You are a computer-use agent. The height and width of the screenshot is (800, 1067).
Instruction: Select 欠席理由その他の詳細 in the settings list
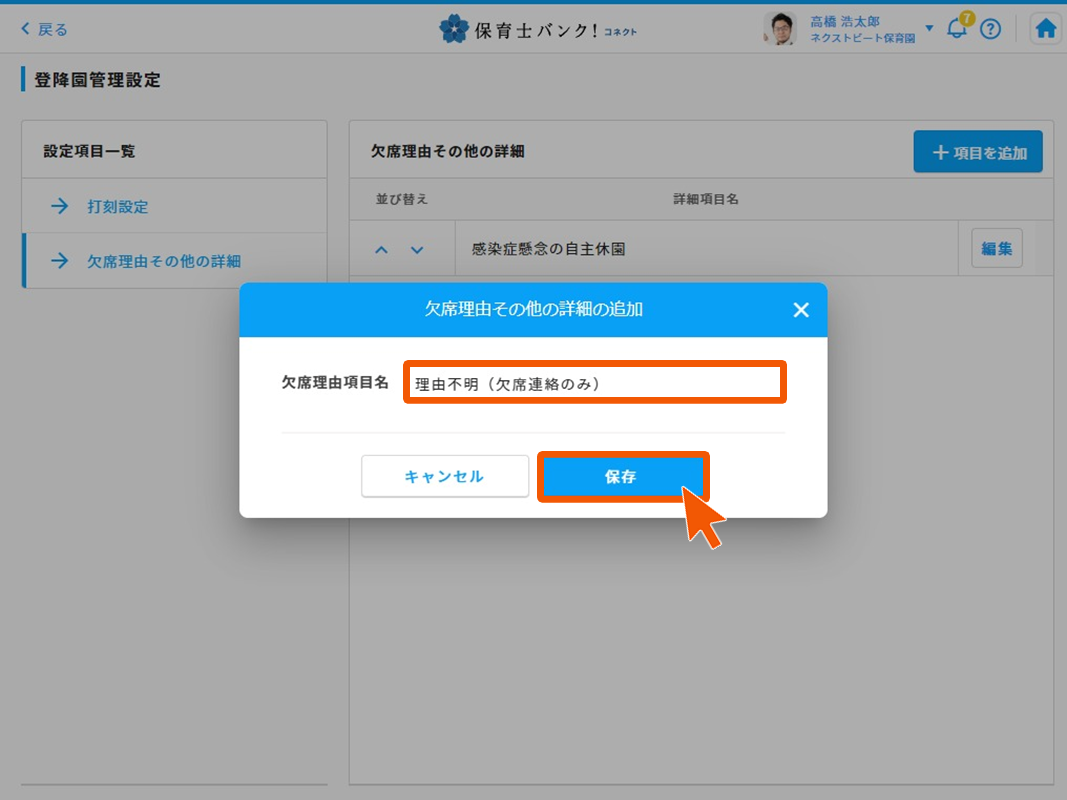click(163, 261)
